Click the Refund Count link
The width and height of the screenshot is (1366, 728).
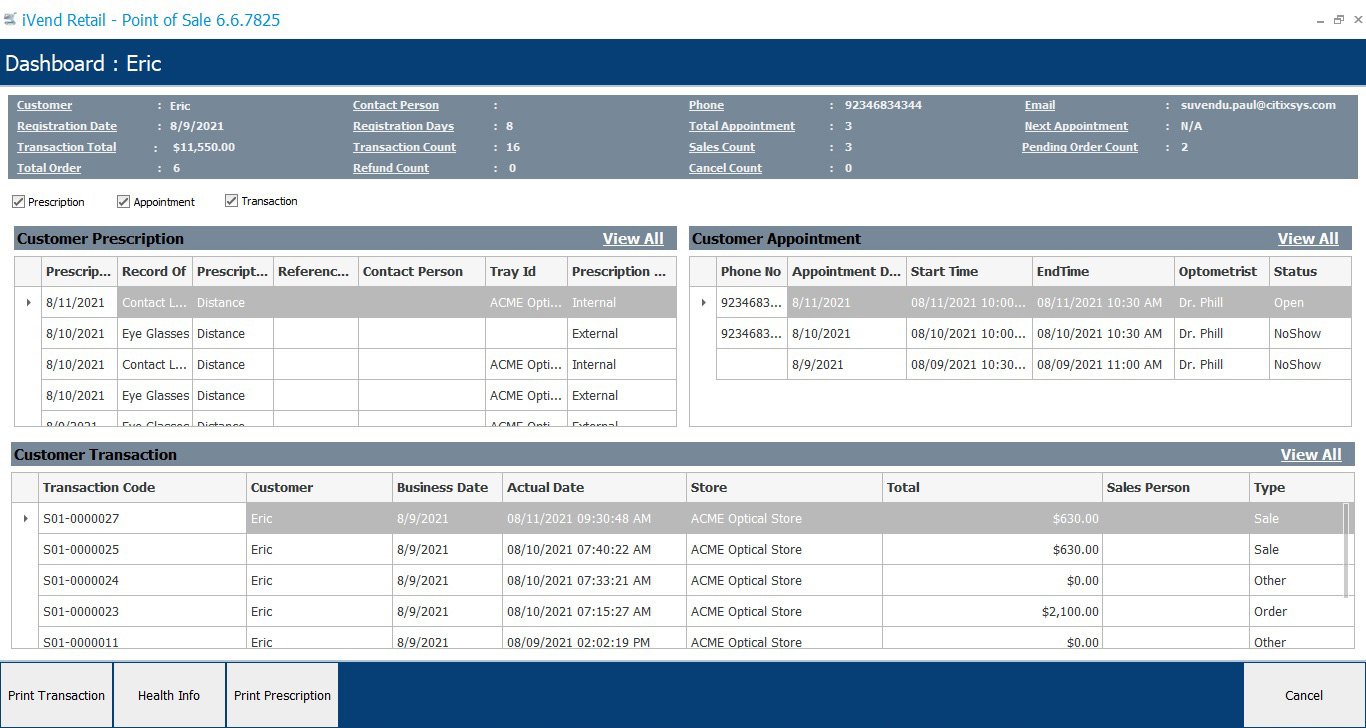click(x=390, y=168)
